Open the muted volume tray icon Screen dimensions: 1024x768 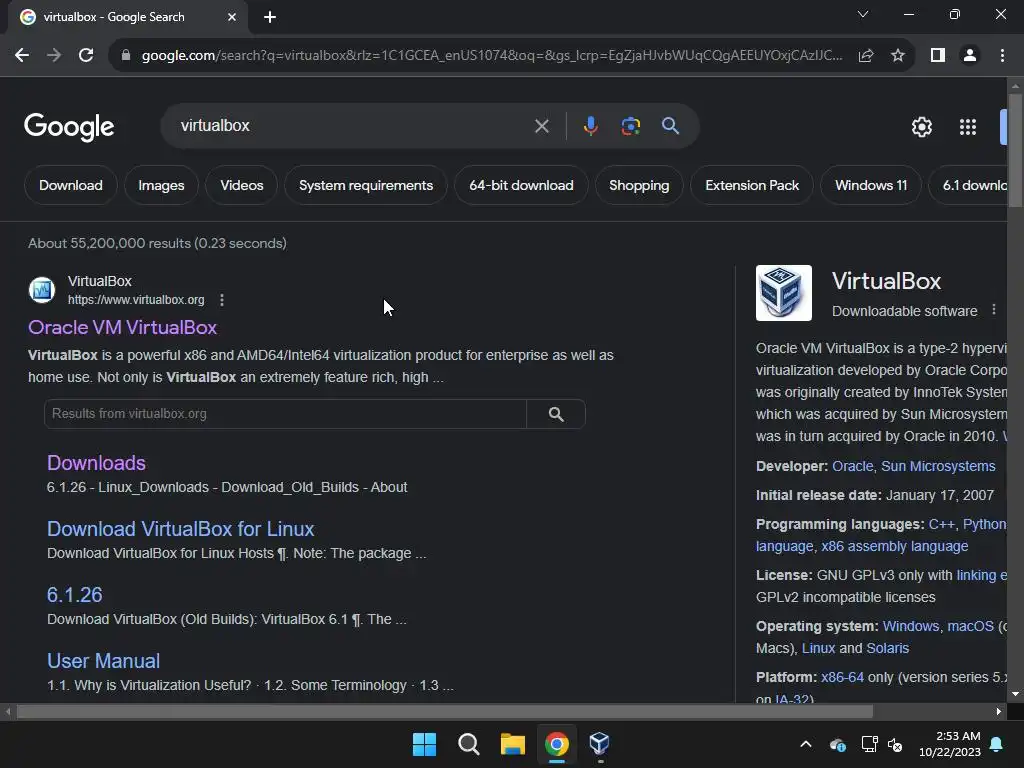tap(895, 744)
